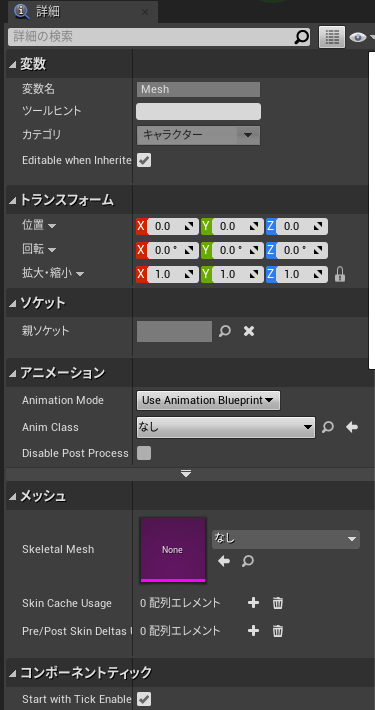The width and height of the screenshot is (375, 710).
Task: Click the Skeletal Mesh None thumbnail
Action: [x=173, y=550]
